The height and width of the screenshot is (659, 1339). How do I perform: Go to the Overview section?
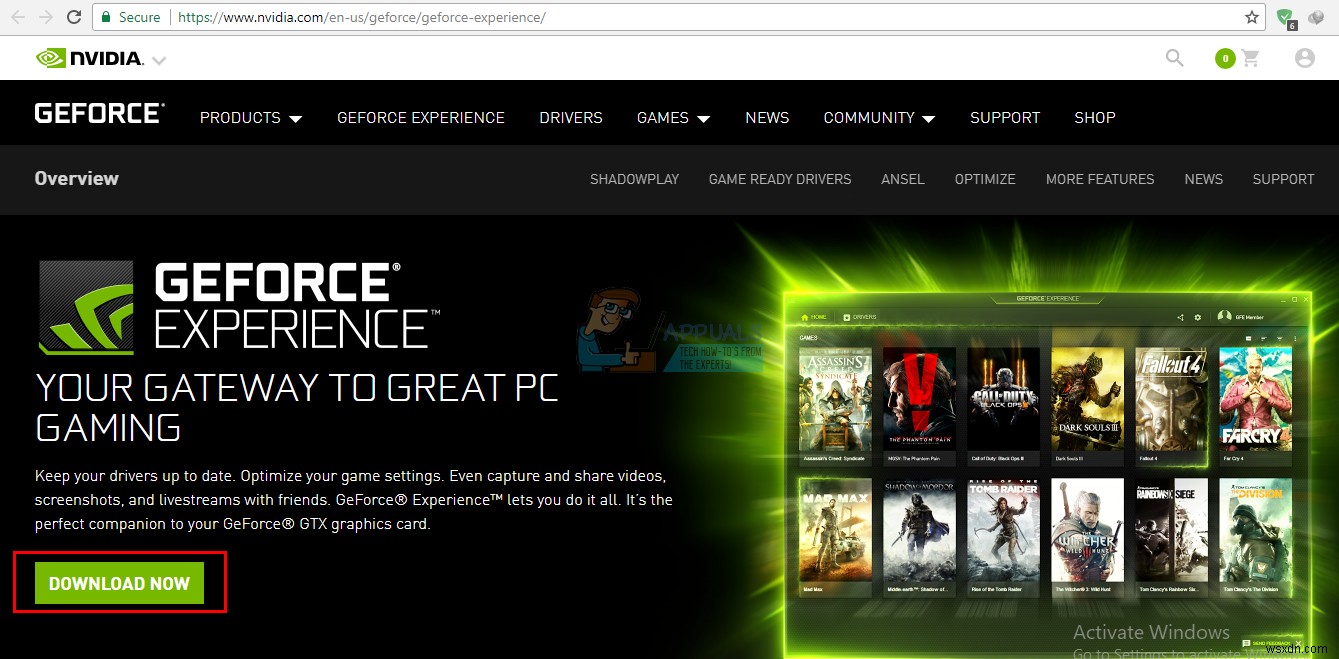[x=76, y=178]
